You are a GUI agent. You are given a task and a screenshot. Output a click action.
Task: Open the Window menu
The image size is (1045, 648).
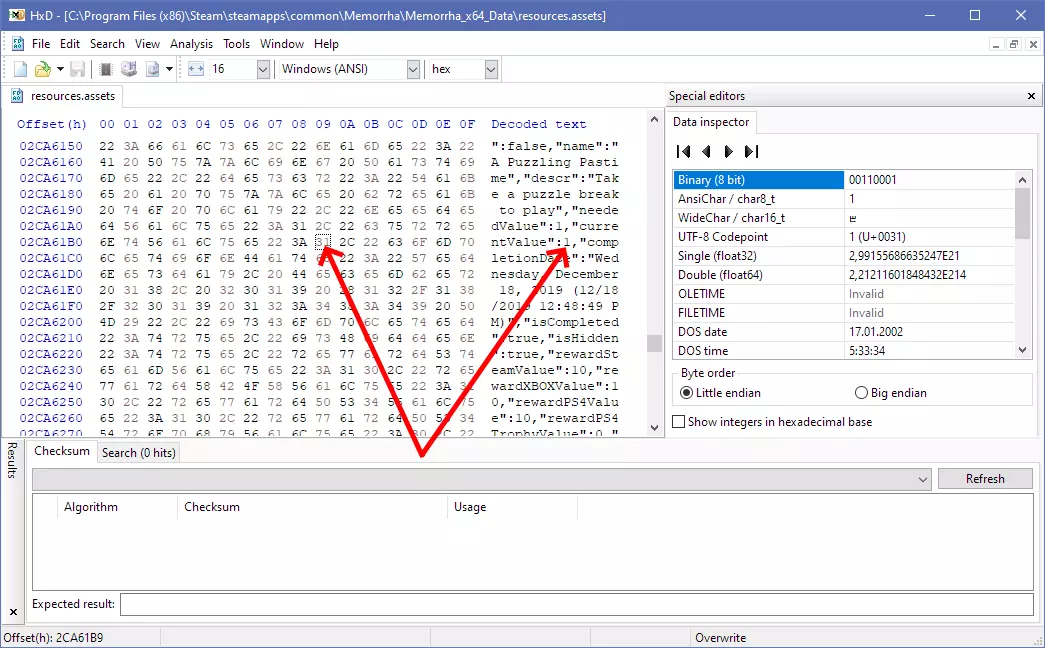[x=282, y=44]
